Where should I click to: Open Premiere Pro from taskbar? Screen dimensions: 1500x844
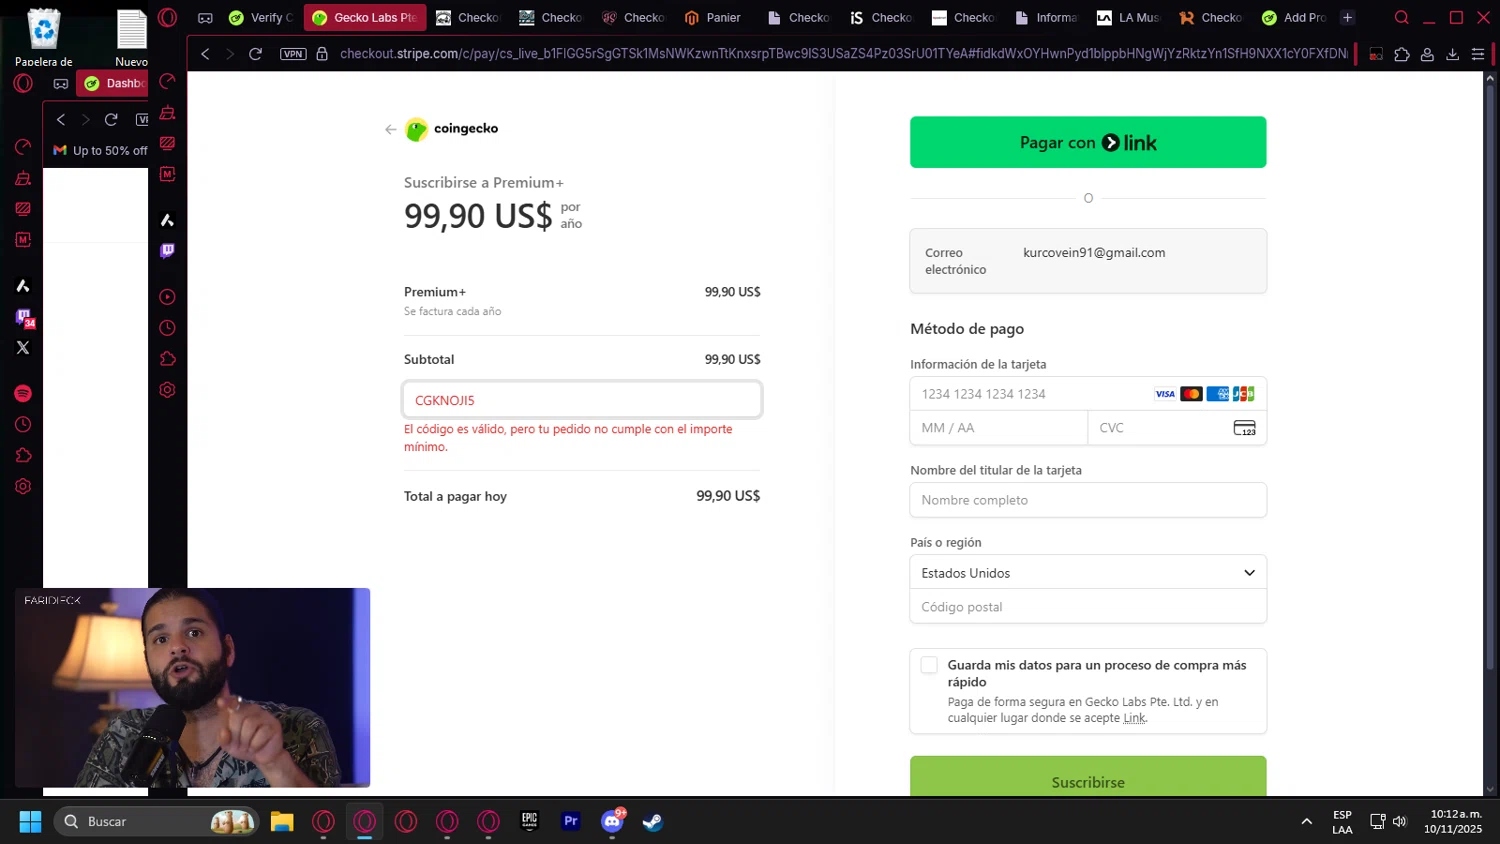click(571, 821)
